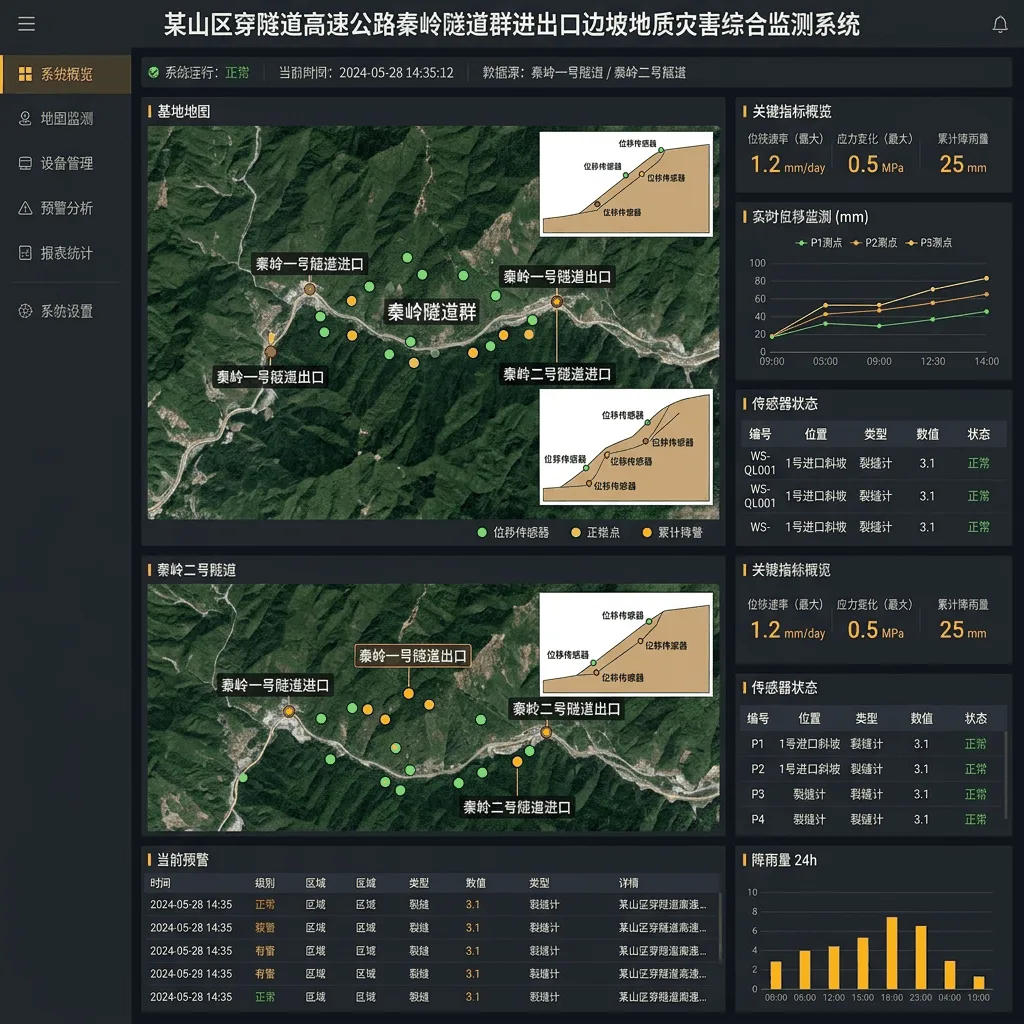This screenshot has height=1024, width=1024.
Task: Click 秦岭一号隧道进口 marker on second map
Action: tap(289, 711)
